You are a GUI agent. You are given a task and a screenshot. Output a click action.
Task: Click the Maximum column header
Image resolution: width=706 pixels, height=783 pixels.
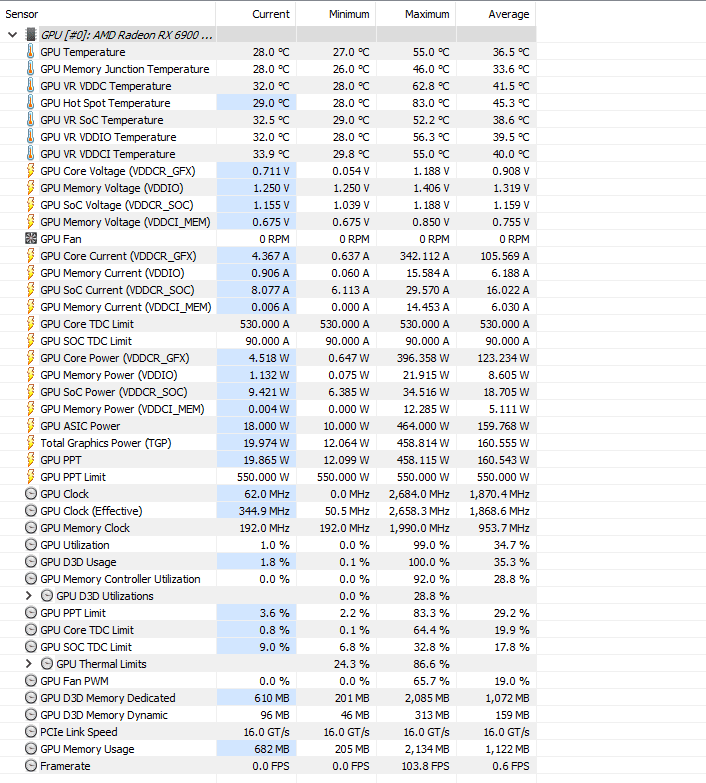[427, 14]
